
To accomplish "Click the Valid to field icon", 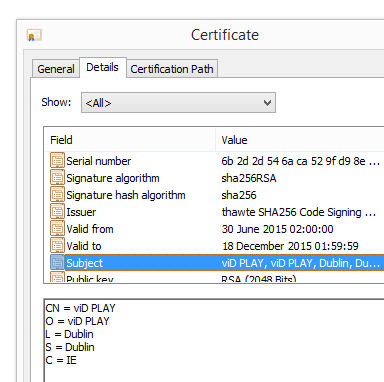I will 57,246.
